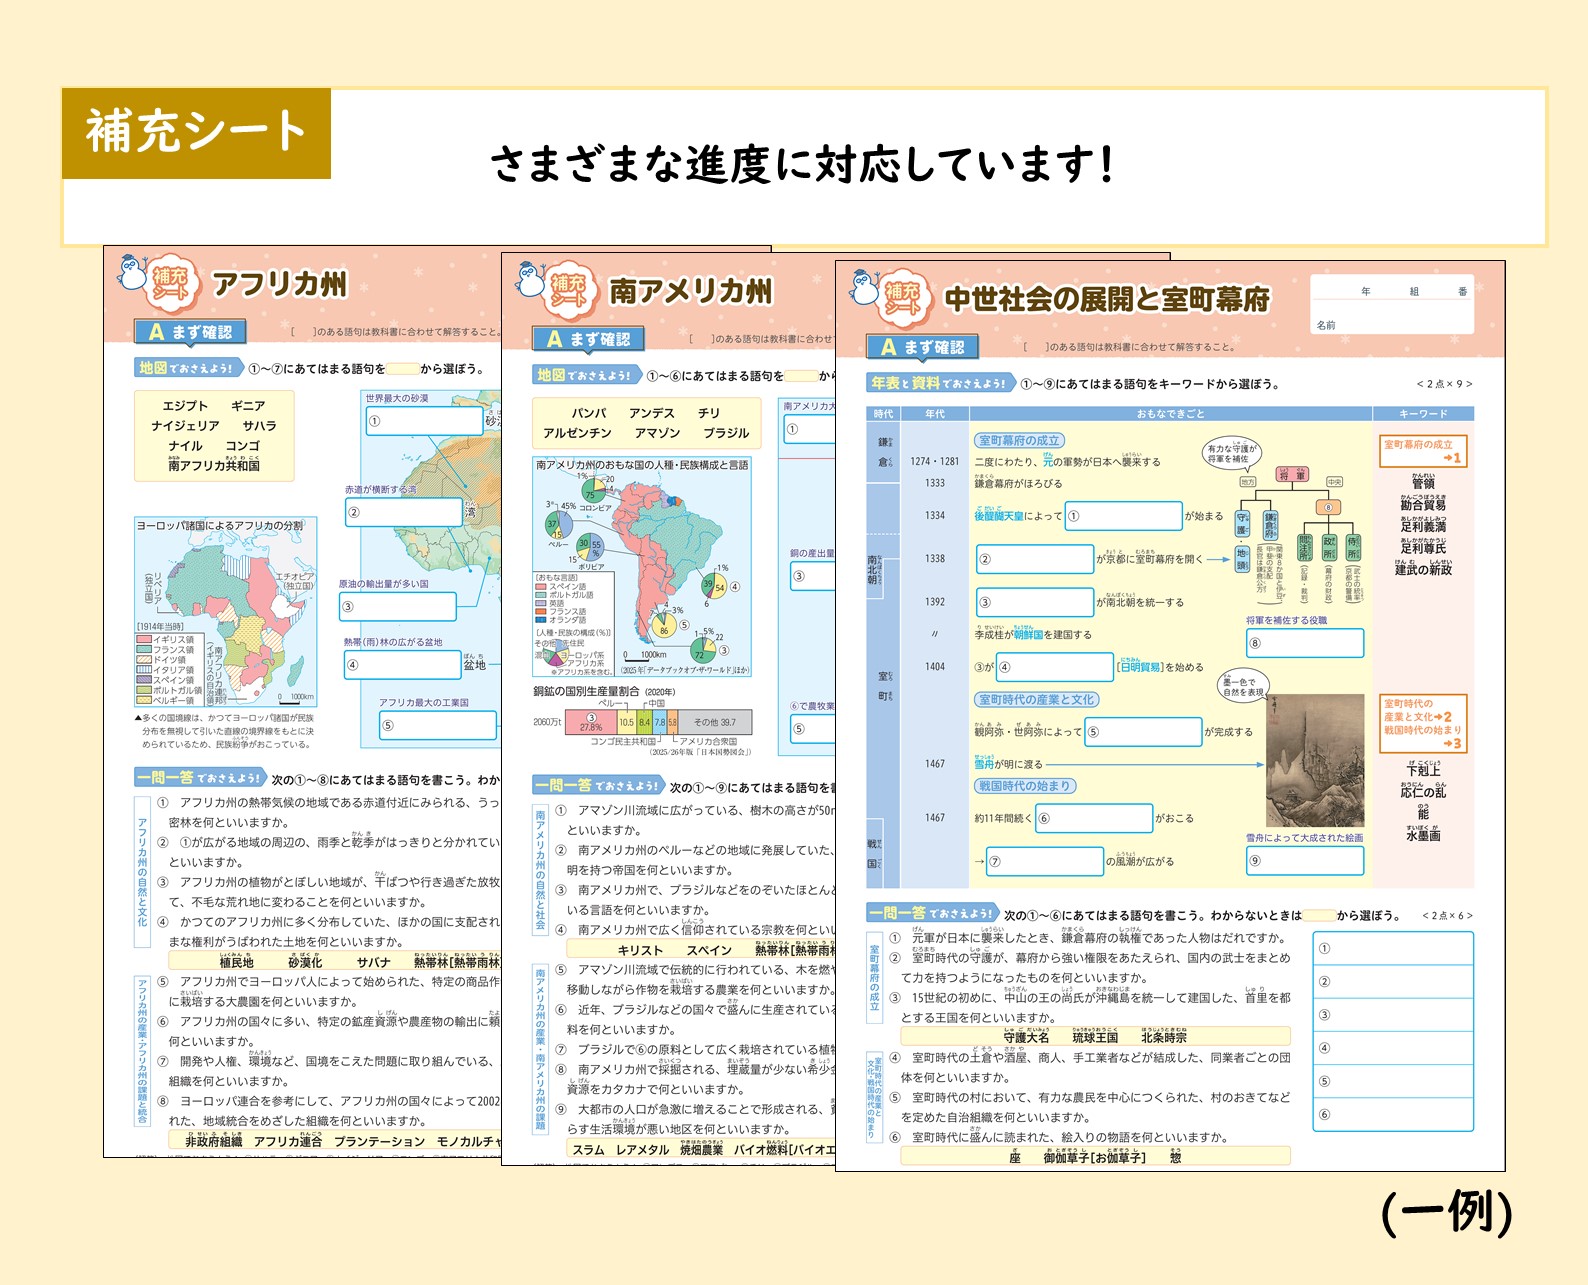Click answer box ⑥ in the 1467 応仁 row
Image resolution: width=1588 pixels, height=1285 pixels.
tap(1094, 818)
